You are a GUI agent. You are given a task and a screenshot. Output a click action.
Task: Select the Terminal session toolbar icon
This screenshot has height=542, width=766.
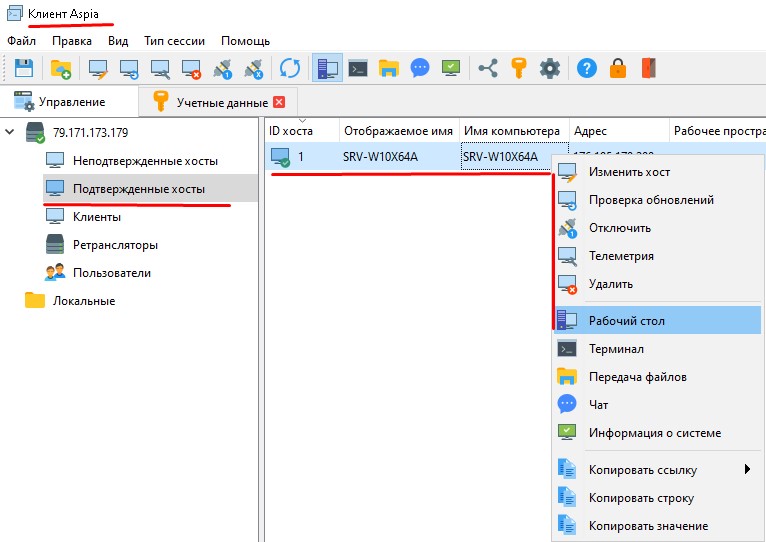click(358, 68)
